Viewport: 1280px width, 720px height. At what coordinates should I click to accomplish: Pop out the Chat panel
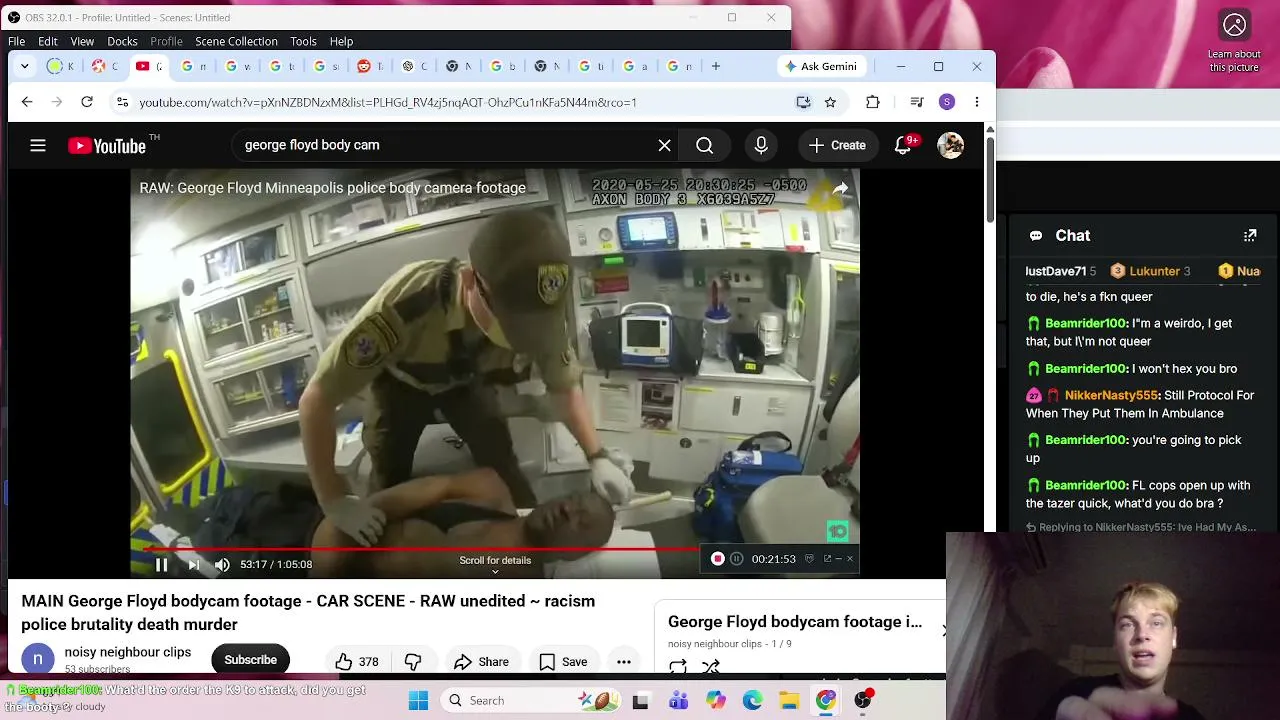1250,236
